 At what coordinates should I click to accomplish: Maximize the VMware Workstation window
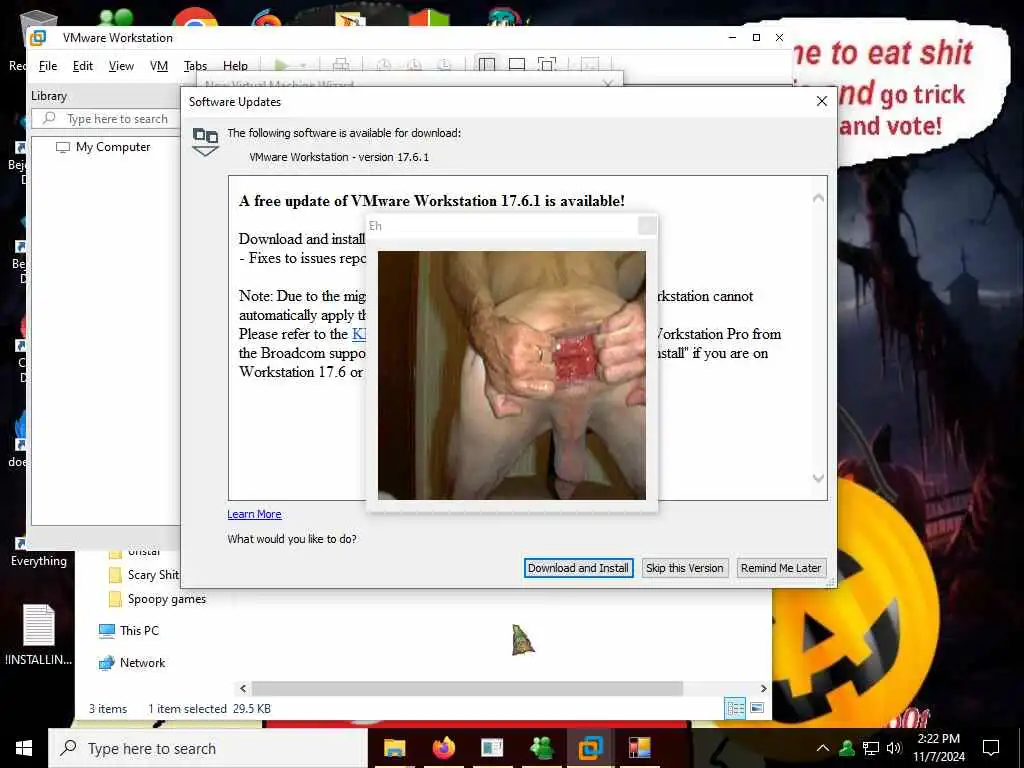click(756, 37)
